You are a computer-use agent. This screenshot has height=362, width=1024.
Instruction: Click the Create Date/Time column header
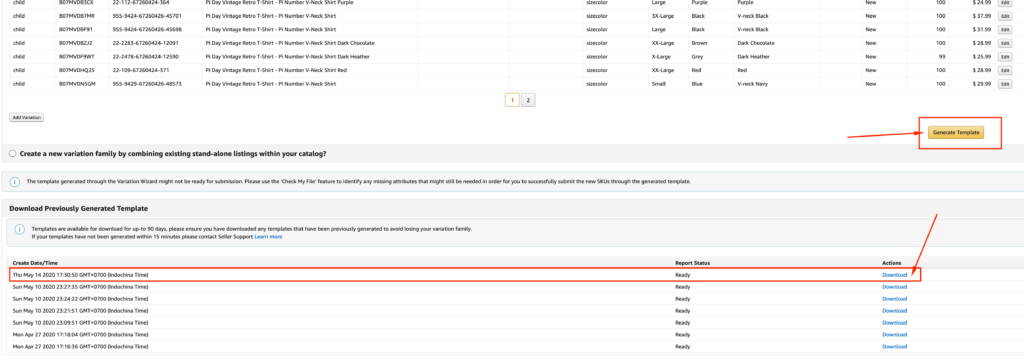pos(35,263)
